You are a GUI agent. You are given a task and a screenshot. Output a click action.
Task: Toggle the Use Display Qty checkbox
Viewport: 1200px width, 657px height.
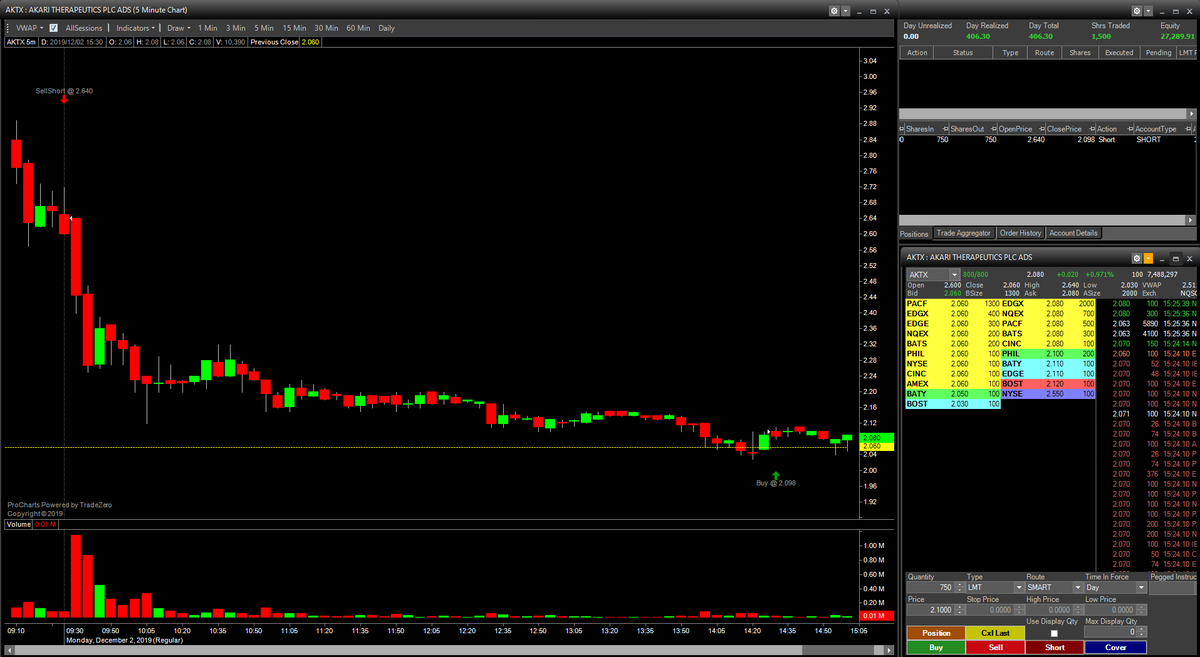[x=1054, y=634]
